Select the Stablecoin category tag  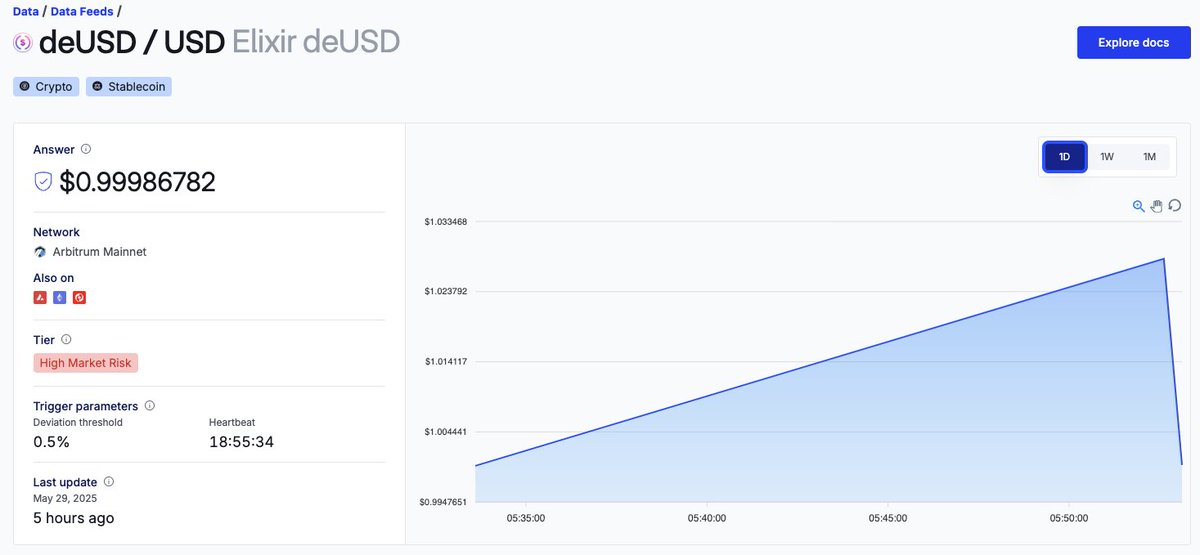point(129,87)
